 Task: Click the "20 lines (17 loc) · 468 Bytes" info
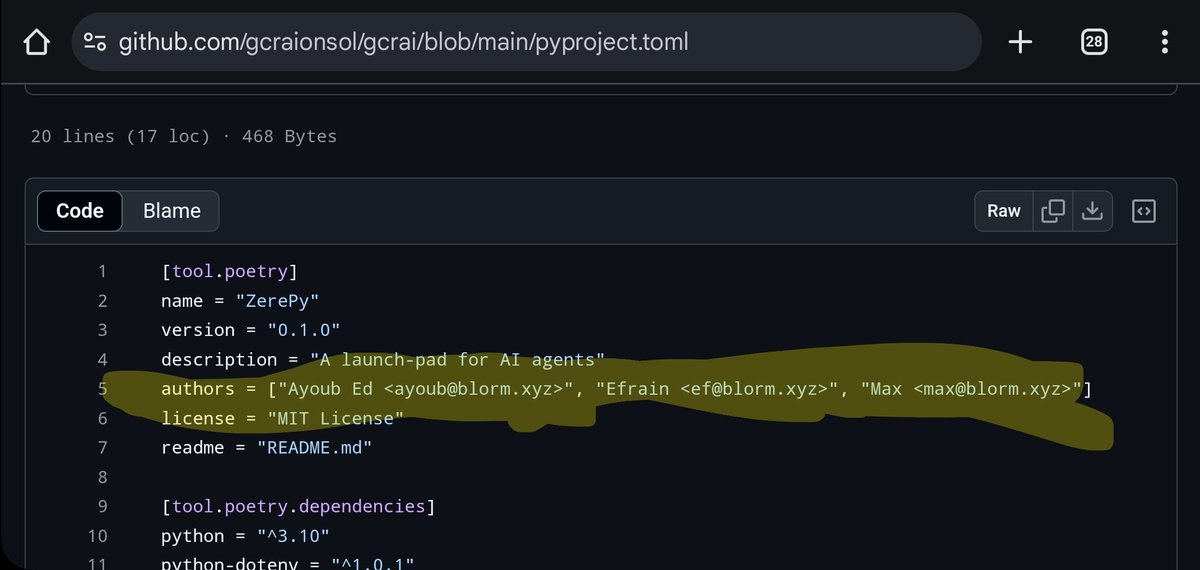click(x=184, y=136)
